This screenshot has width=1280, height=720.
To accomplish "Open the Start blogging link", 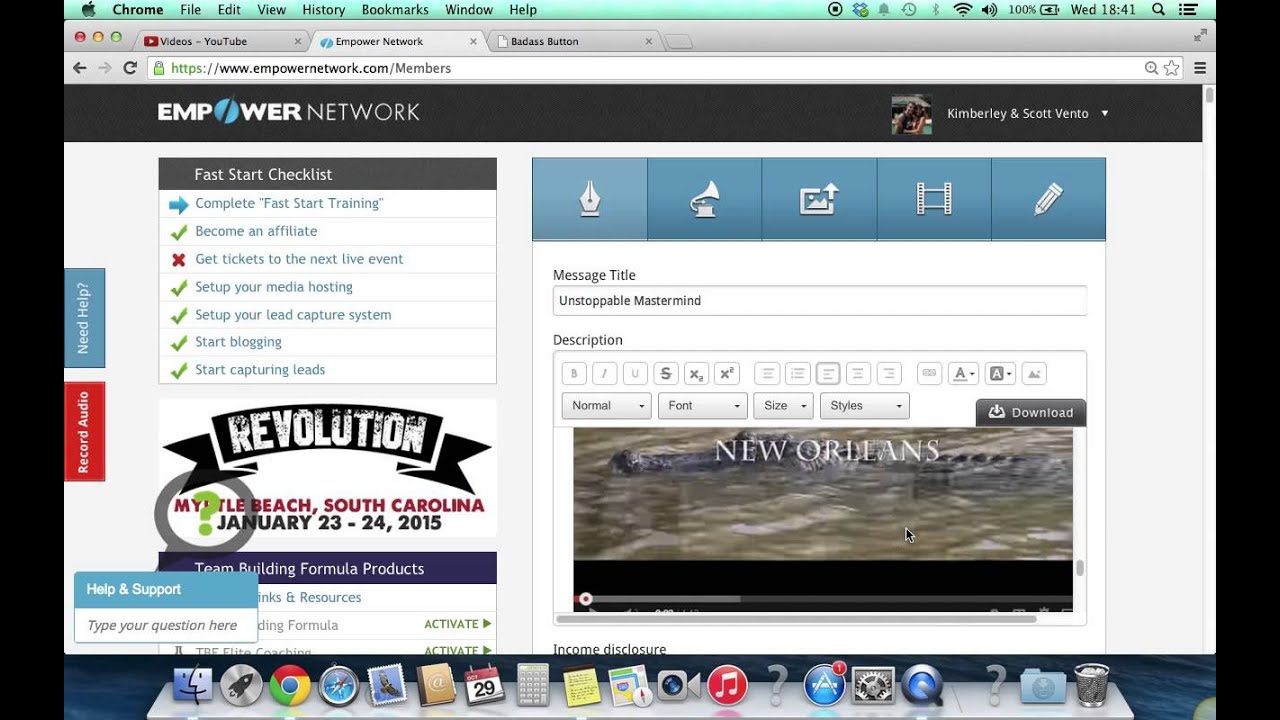I will tap(238, 342).
